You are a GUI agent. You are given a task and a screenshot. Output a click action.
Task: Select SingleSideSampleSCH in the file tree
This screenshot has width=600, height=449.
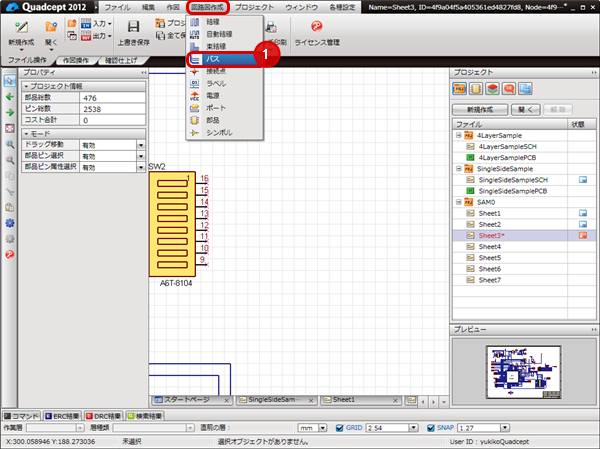pyautogui.click(x=513, y=180)
